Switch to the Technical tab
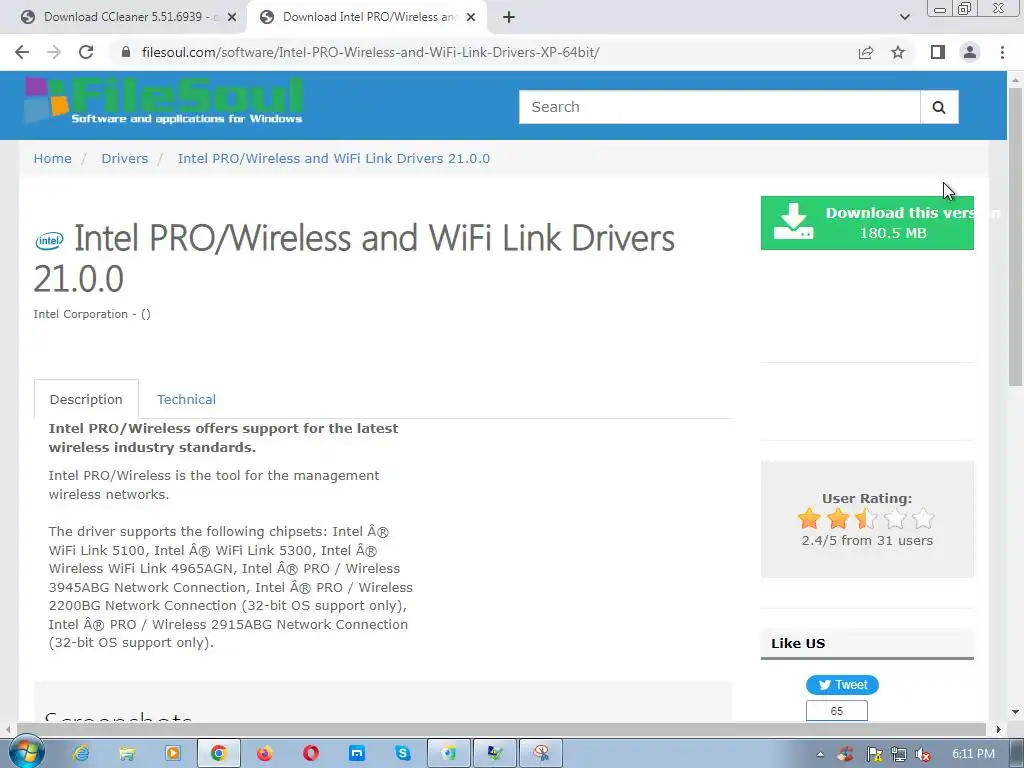 186,399
